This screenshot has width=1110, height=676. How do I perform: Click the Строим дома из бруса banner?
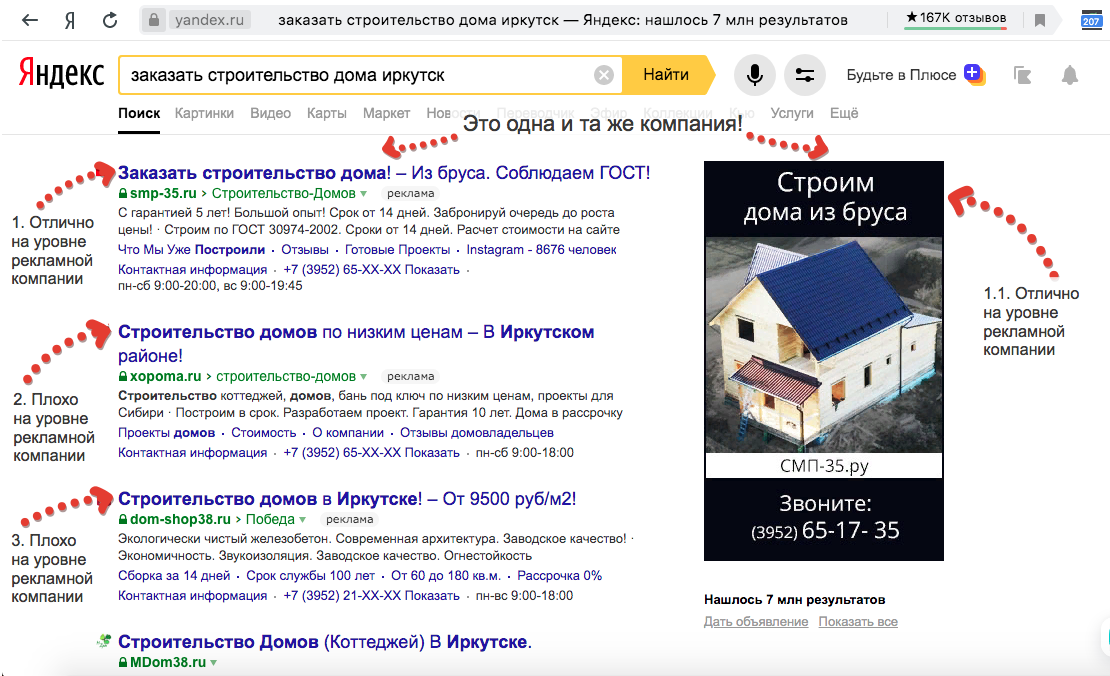click(x=823, y=361)
